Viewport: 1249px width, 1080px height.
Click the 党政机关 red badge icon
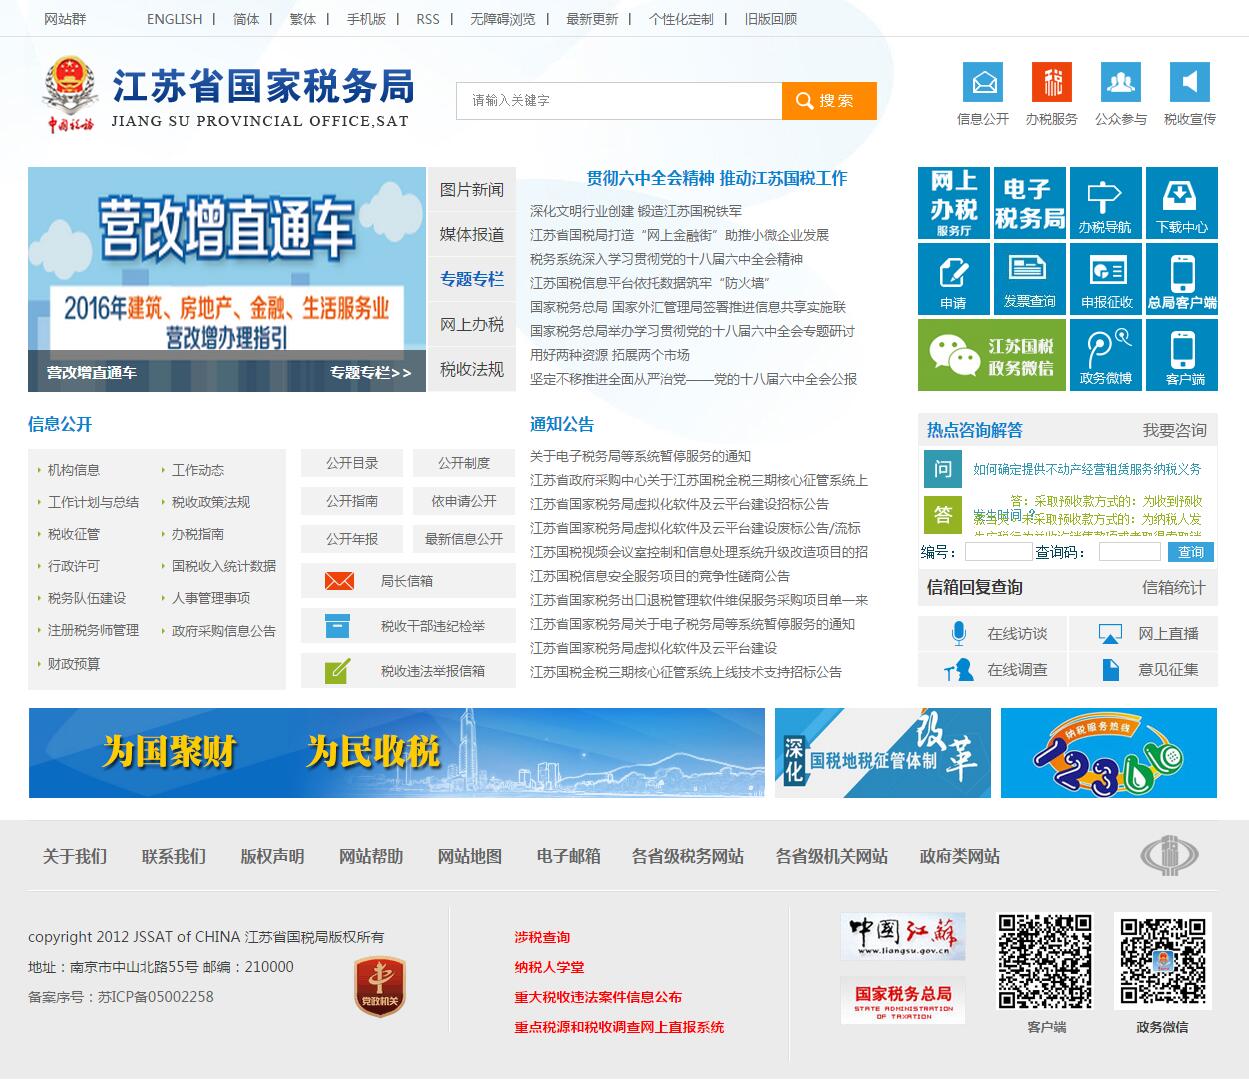pyautogui.click(x=379, y=986)
